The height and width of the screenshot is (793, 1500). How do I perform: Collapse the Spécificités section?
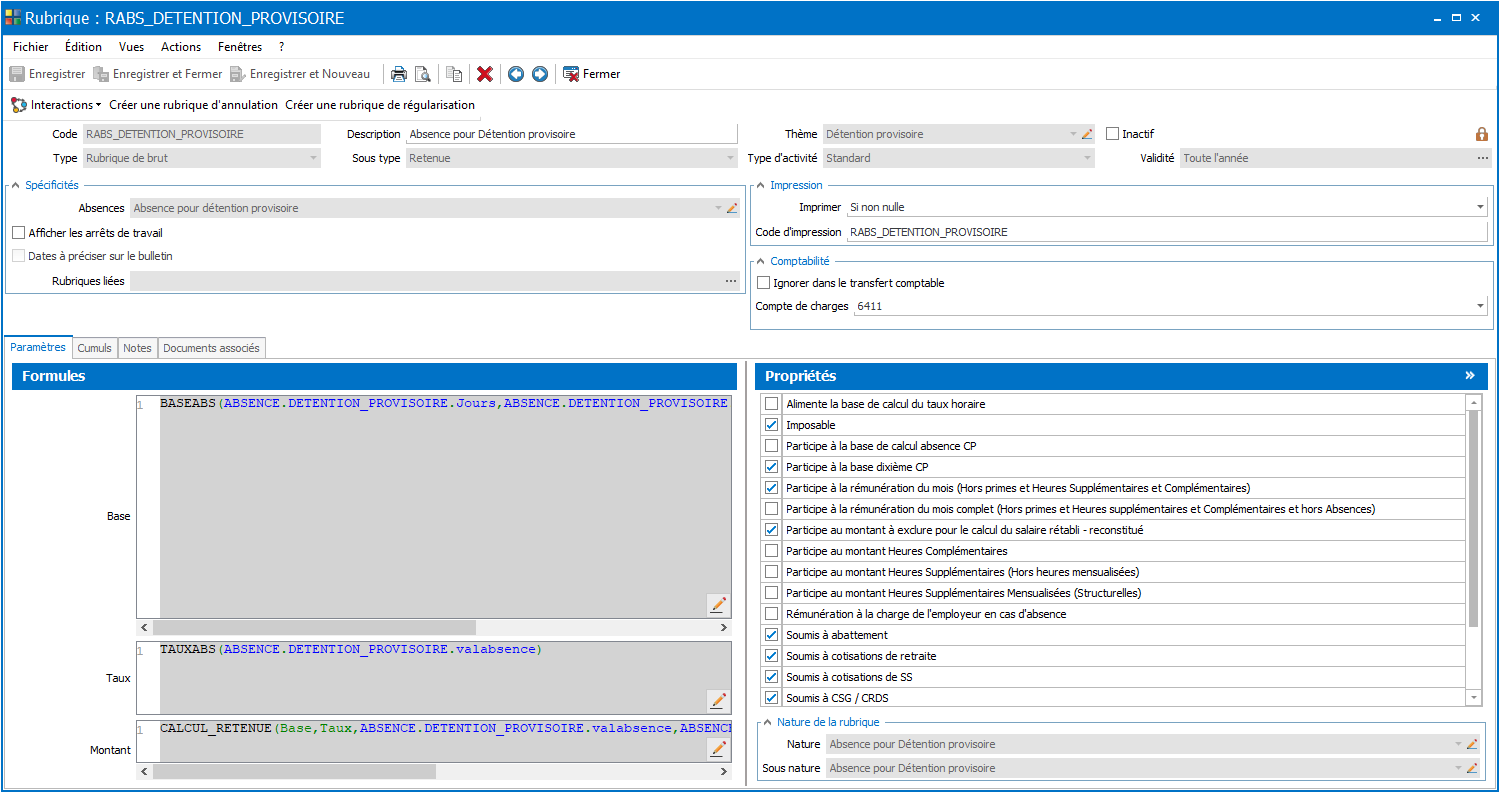tap(16, 185)
